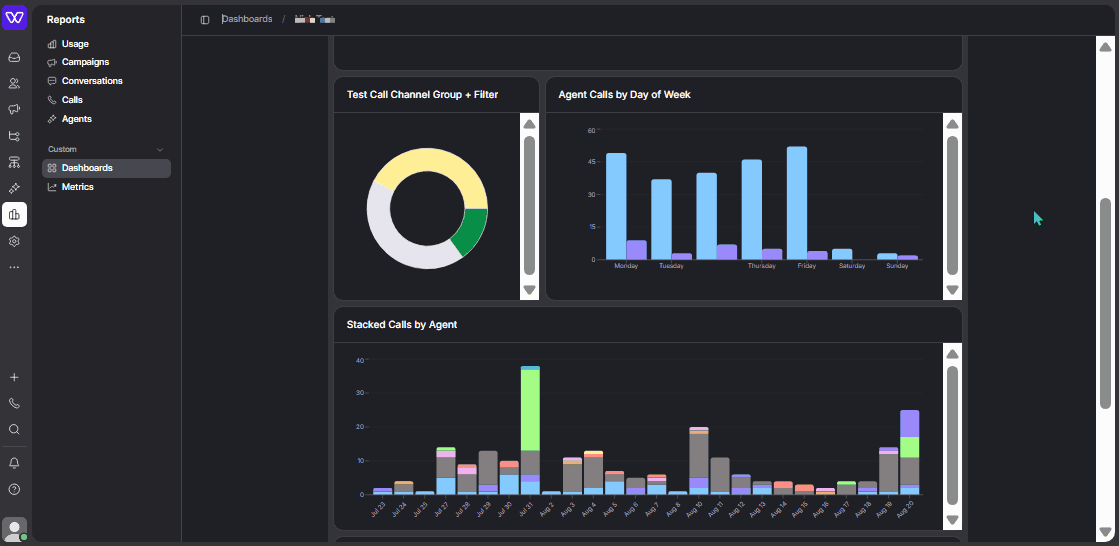Click the blue Saturday bar
This screenshot has width=1119, height=546.
pyautogui.click(x=842, y=254)
